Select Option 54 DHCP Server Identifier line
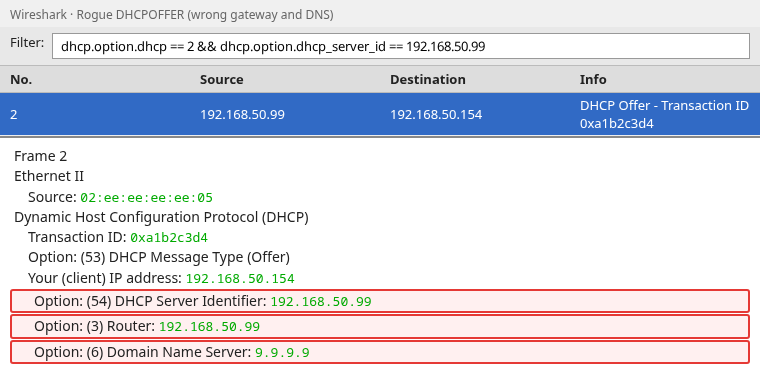760x372 pixels. point(380,301)
